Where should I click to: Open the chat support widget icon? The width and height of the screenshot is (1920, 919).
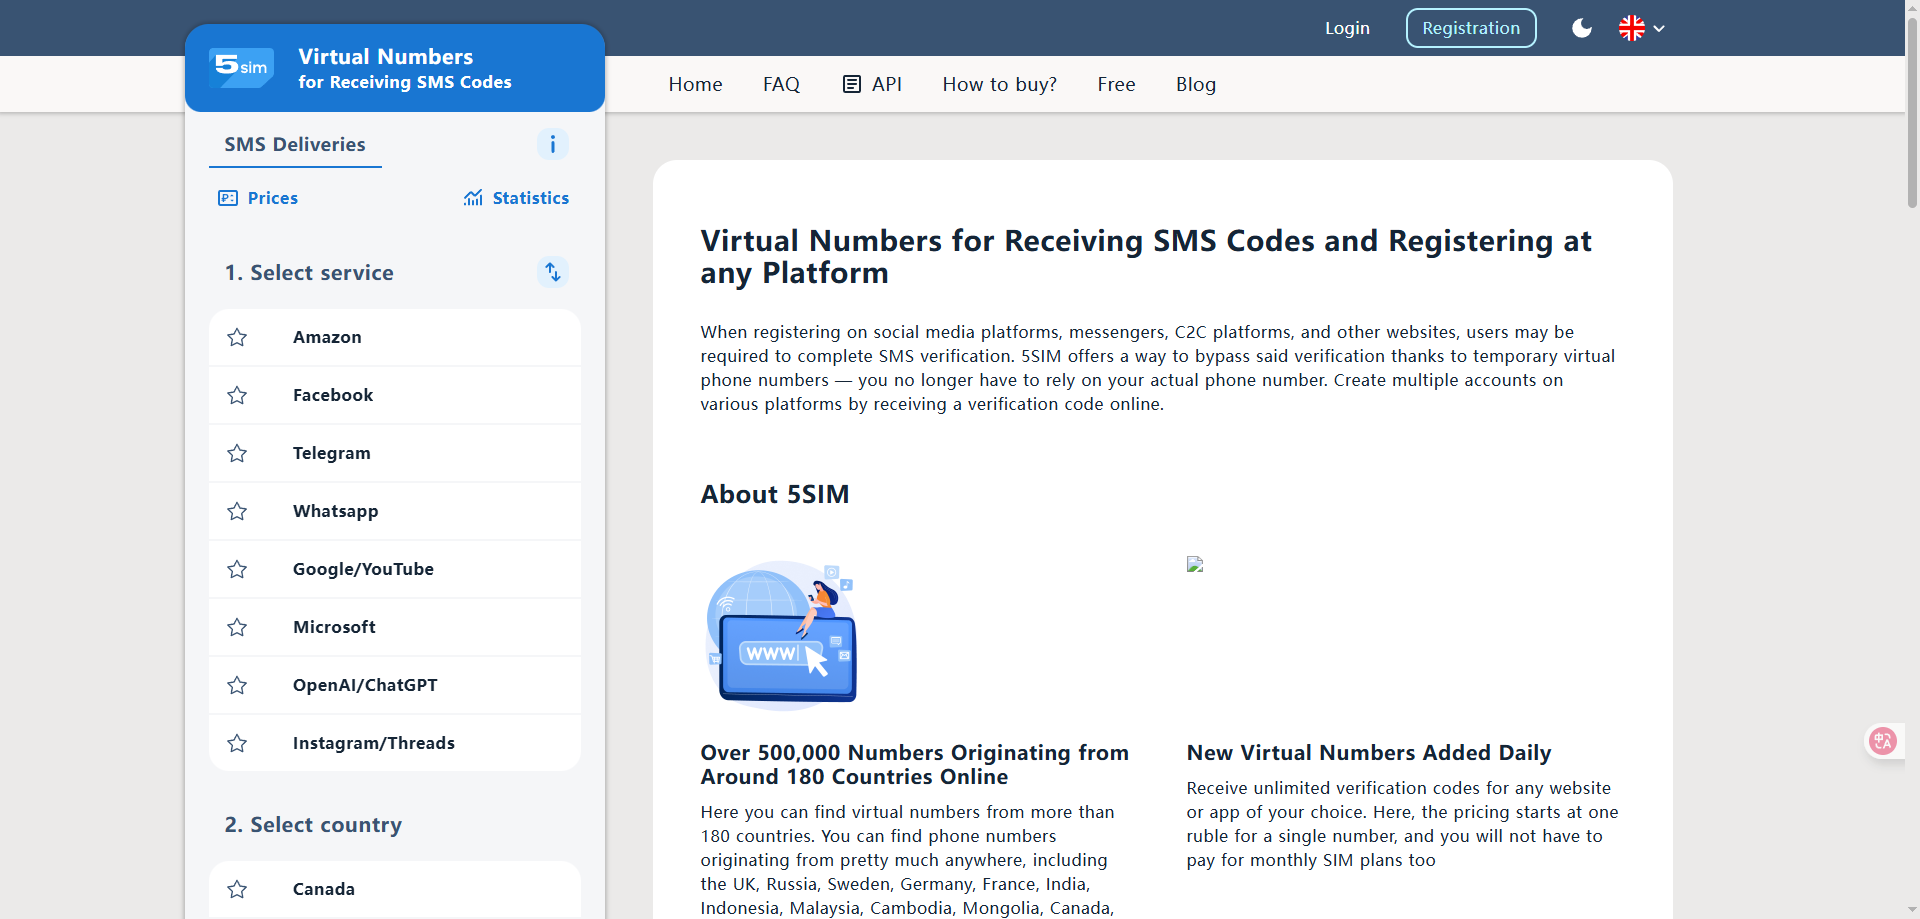1884,741
